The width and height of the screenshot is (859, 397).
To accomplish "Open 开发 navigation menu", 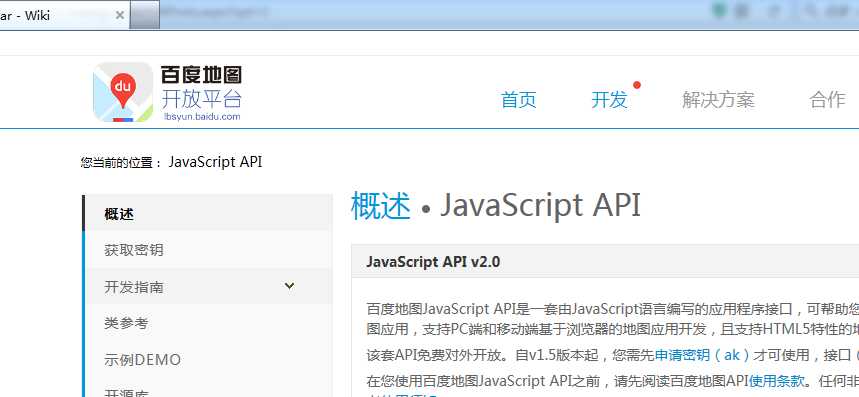I will tap(609, 100).
